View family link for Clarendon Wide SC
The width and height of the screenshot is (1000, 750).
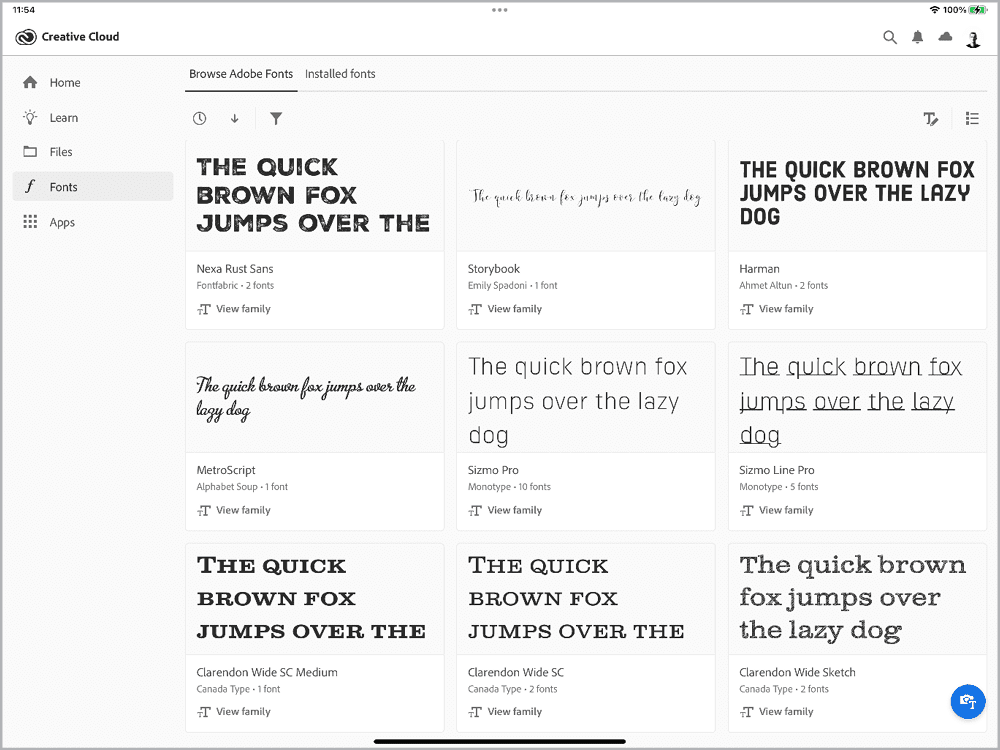click(515, 712)
